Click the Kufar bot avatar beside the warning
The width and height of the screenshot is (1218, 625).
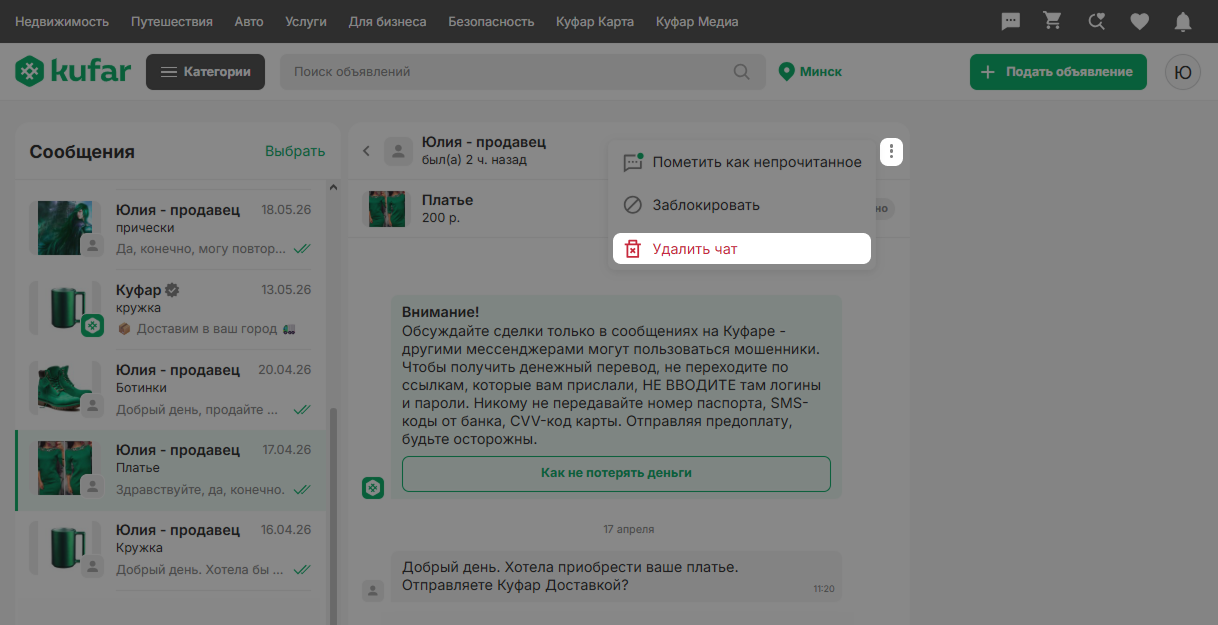pyautogui.click(x=373, y=488)
